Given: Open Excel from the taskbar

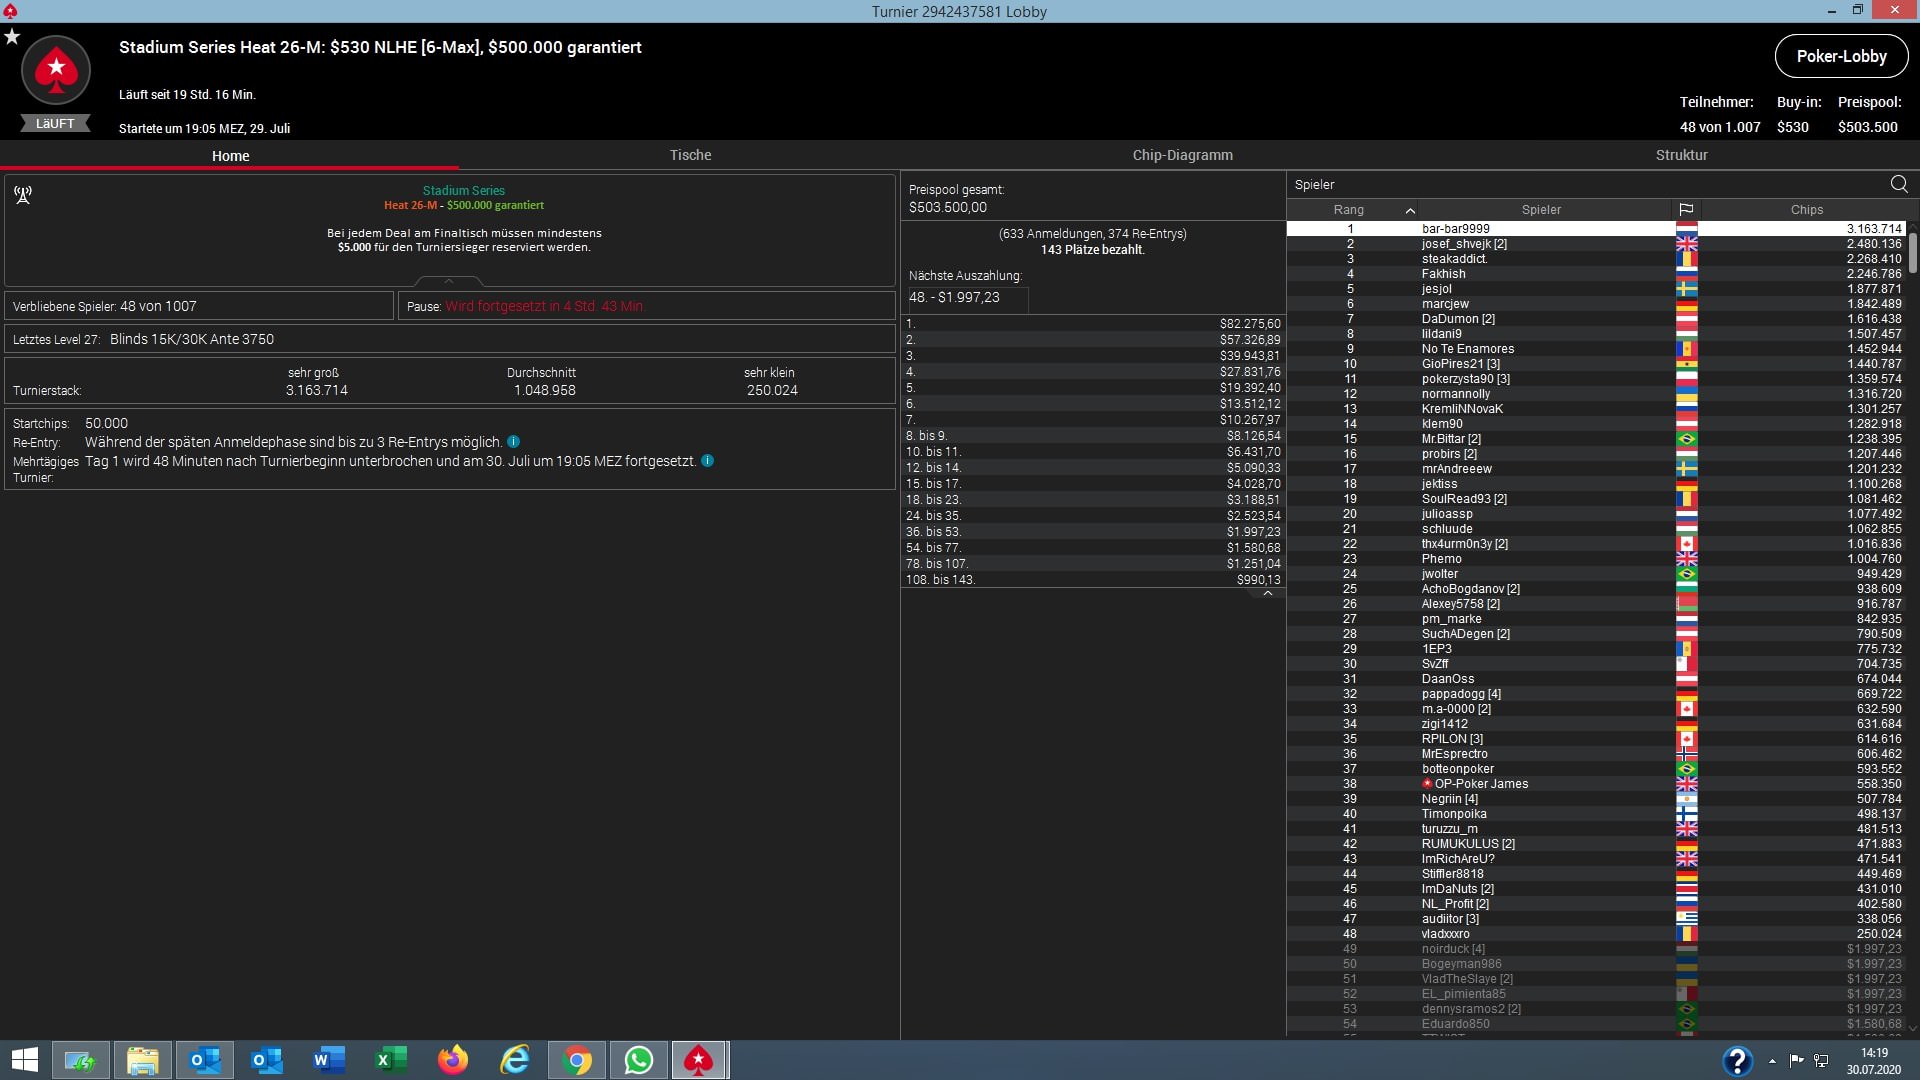Looking at the screenshot, I should pyautogui.click(x=390, y=1060).
